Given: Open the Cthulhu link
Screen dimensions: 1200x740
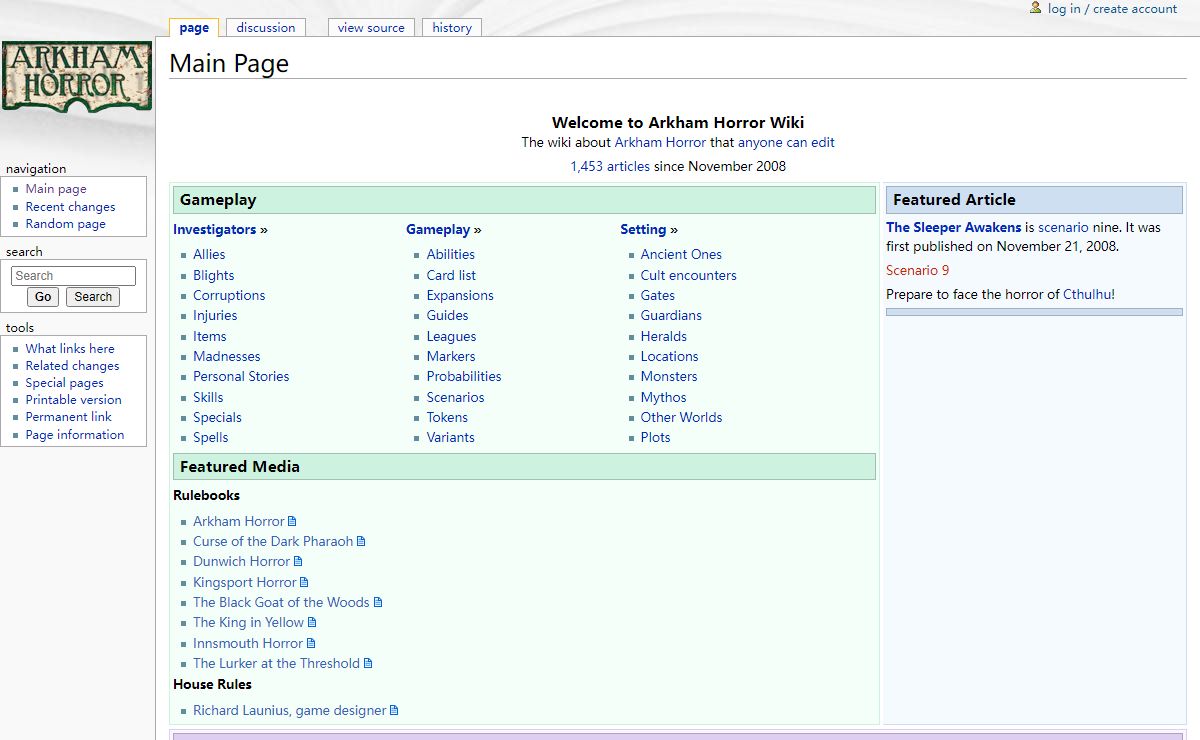Looking at the screenshot, I should pos(1086,294).
